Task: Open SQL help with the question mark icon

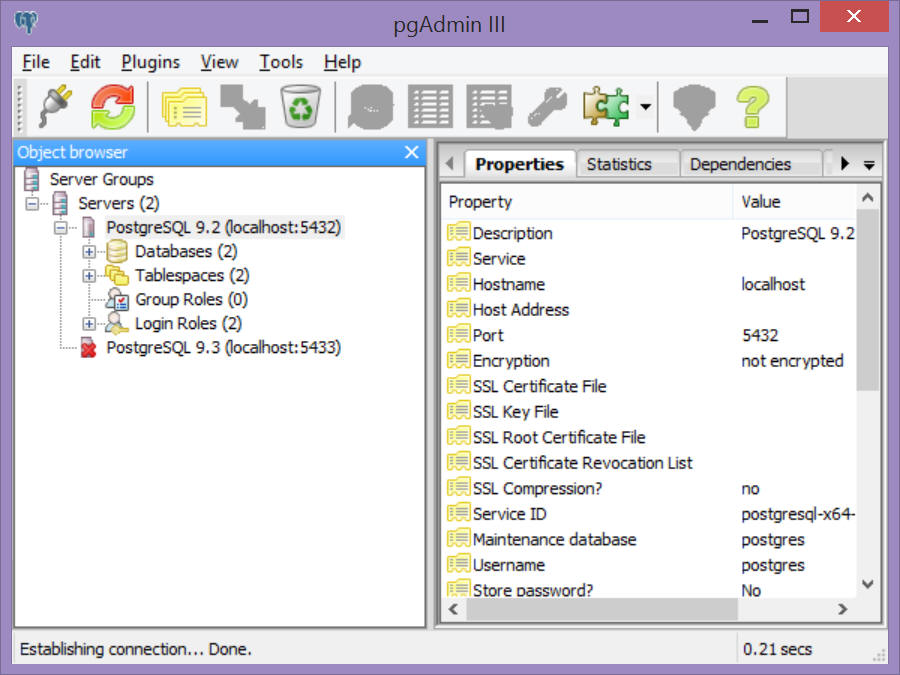Action: point(752,107)
